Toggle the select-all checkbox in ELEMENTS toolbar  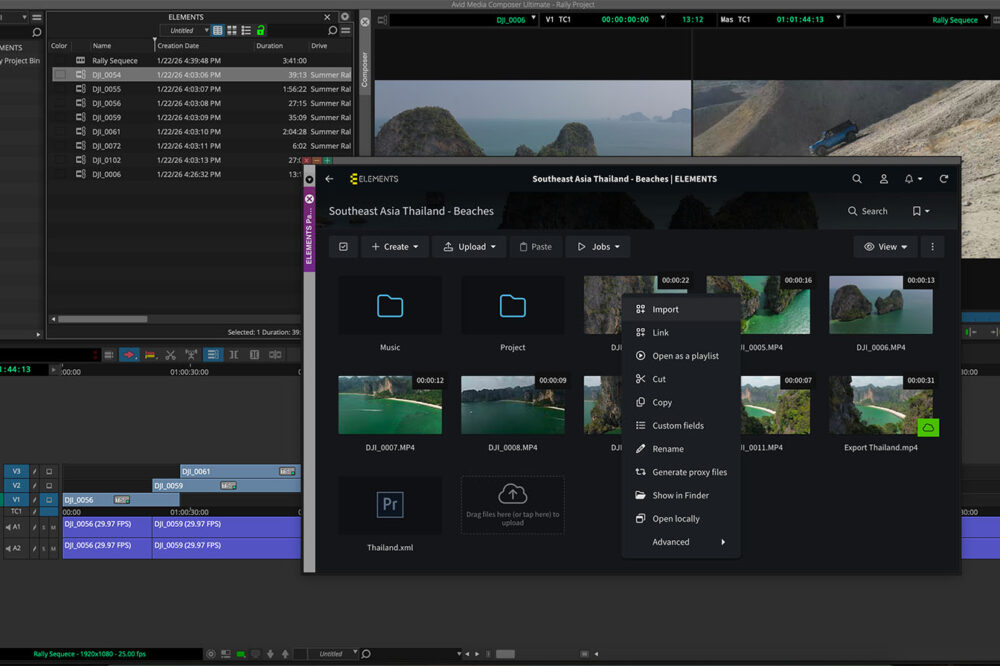tap(343, 247)
